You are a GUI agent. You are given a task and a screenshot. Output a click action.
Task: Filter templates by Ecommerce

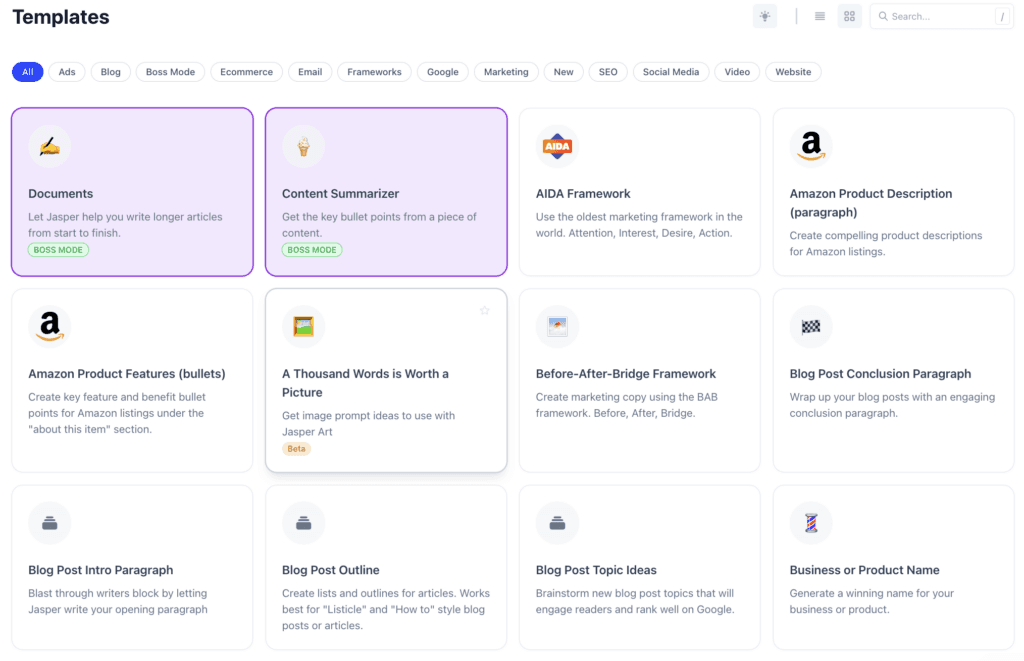pos(246,72)
